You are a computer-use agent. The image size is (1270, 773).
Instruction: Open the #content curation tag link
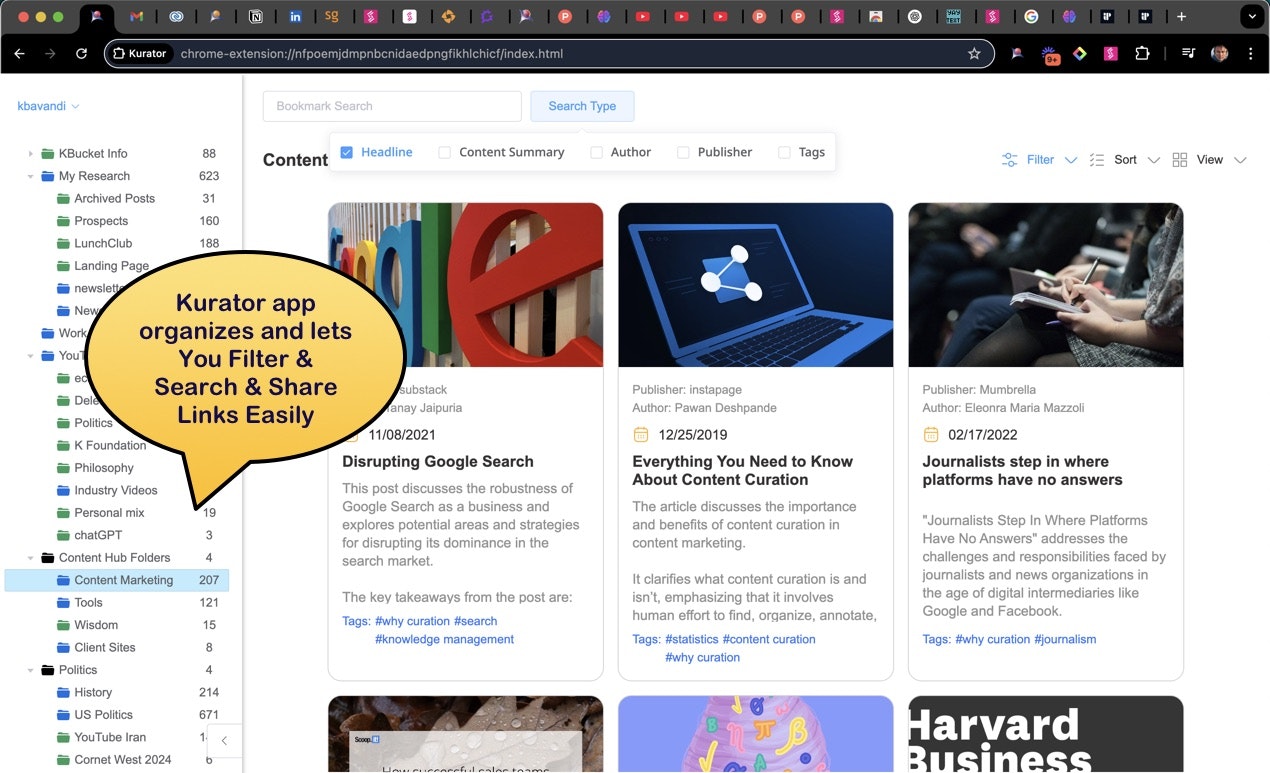tap(771, 639)
